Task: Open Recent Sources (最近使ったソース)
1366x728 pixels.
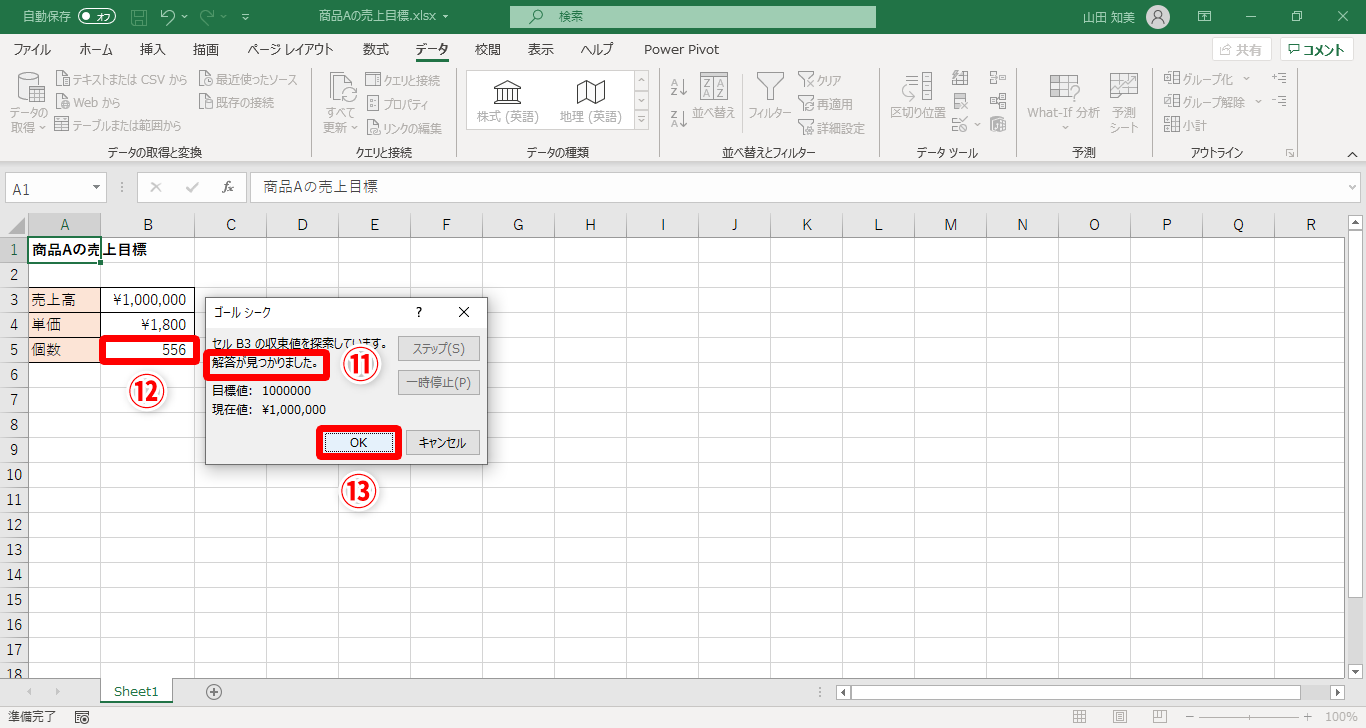Action: pyautogui.click(x=248, y=80)
